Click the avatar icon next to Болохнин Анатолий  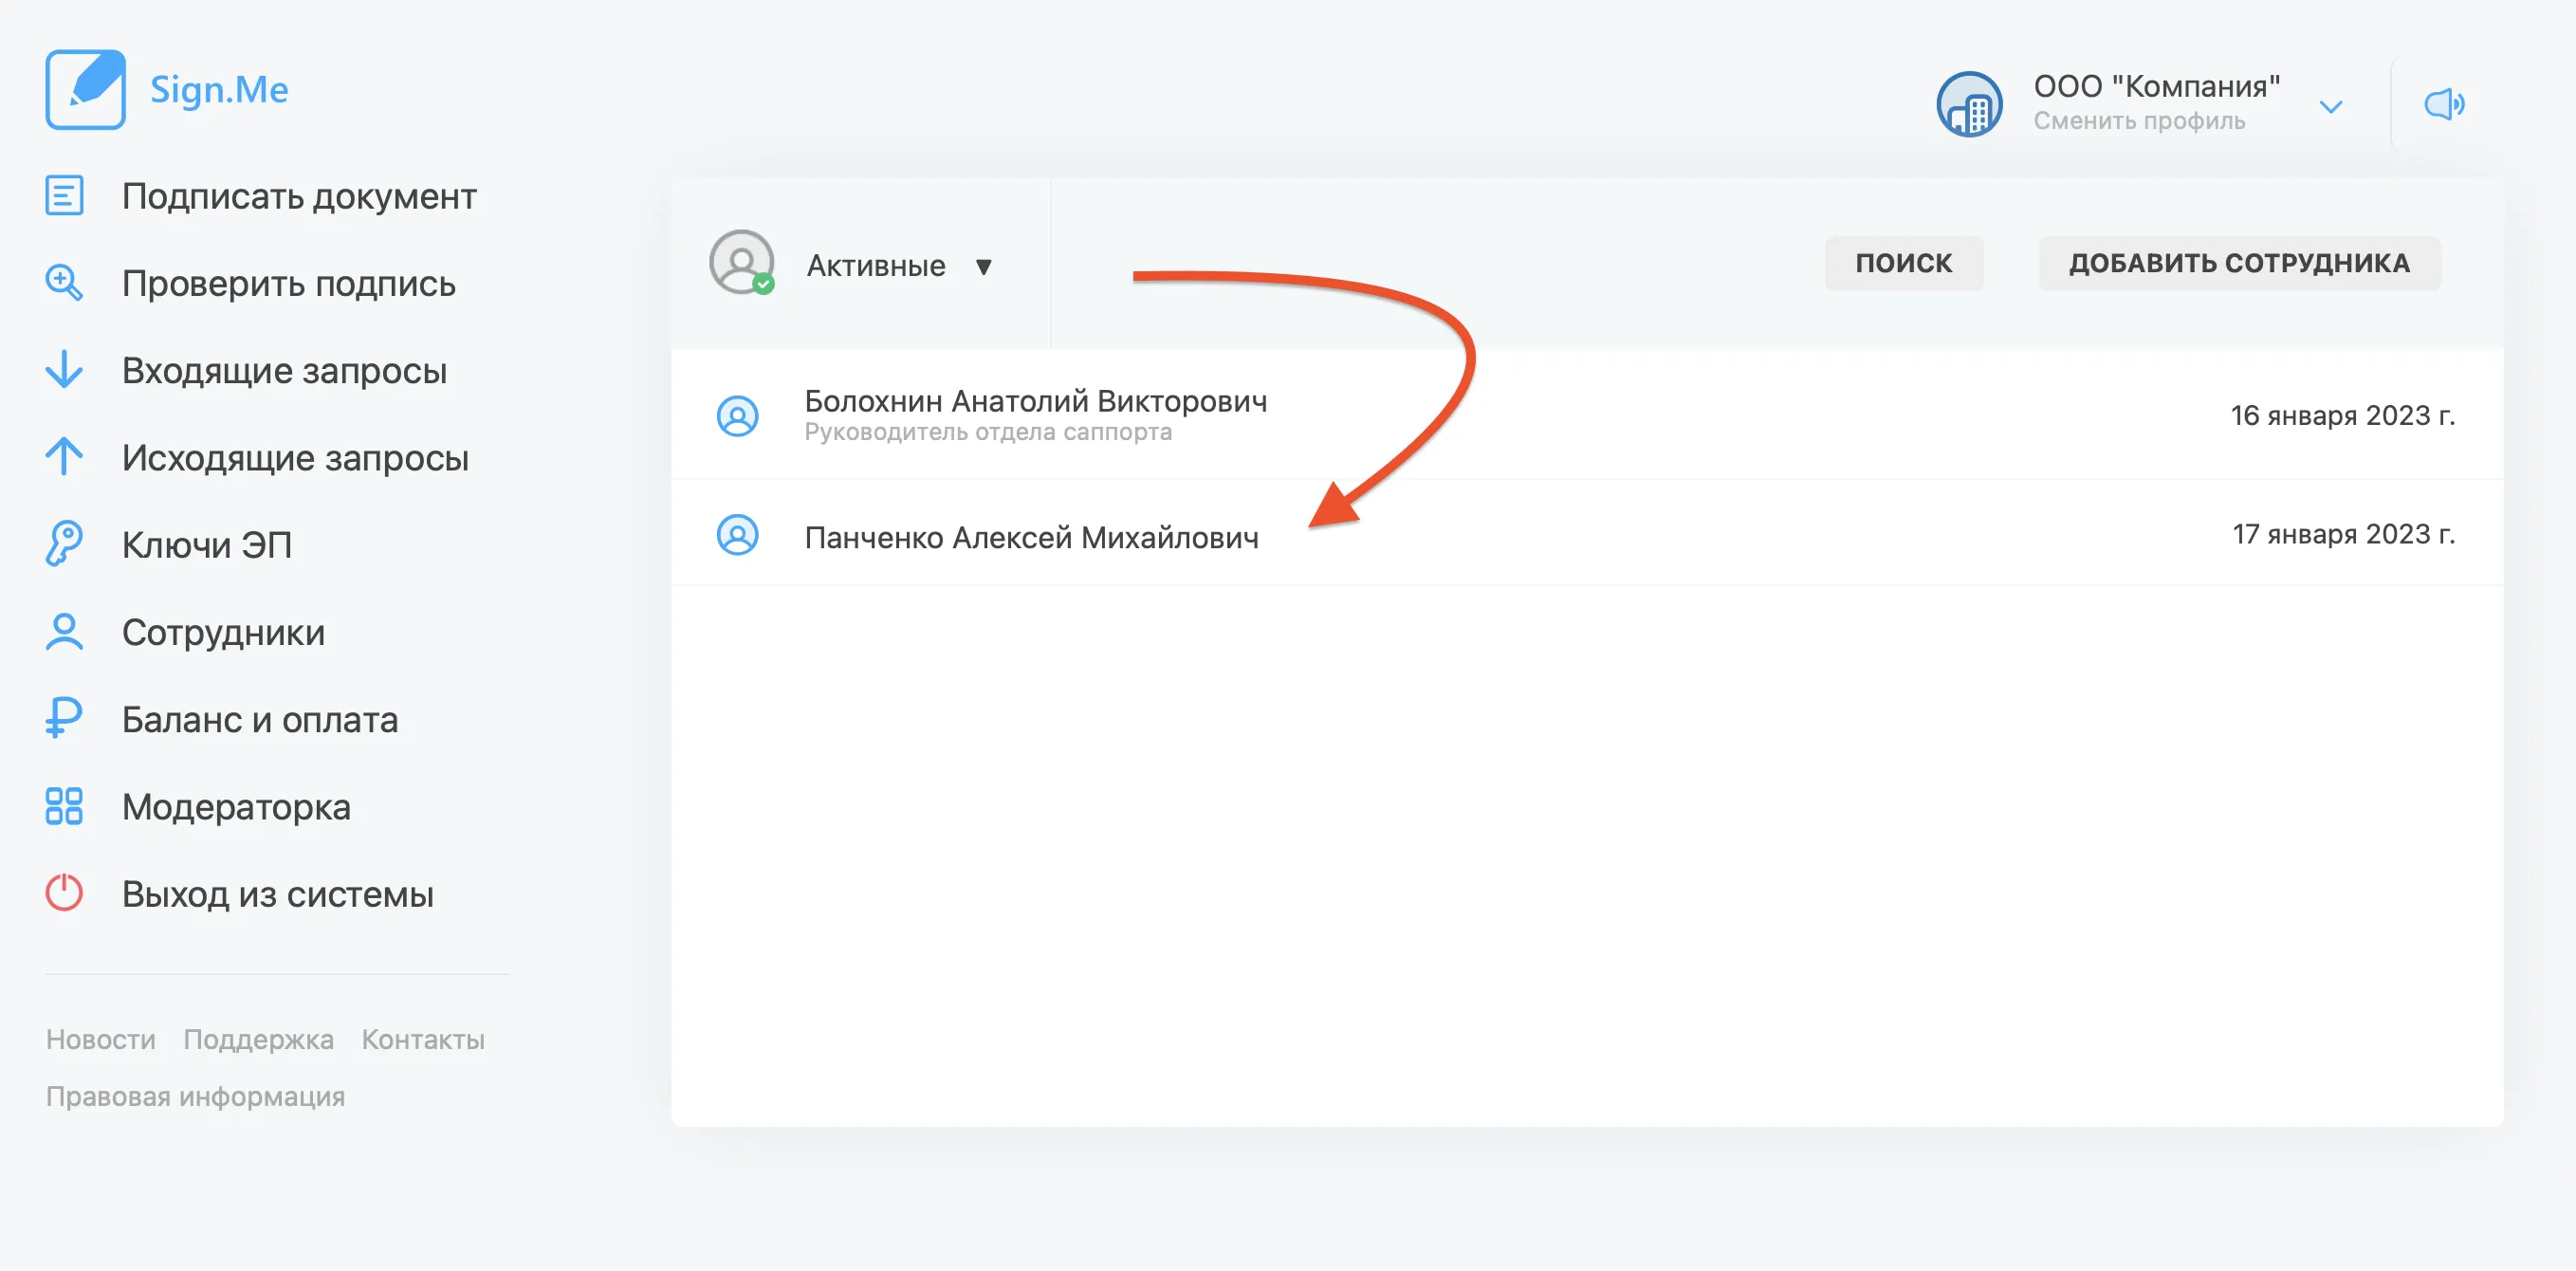click(738, 416)
